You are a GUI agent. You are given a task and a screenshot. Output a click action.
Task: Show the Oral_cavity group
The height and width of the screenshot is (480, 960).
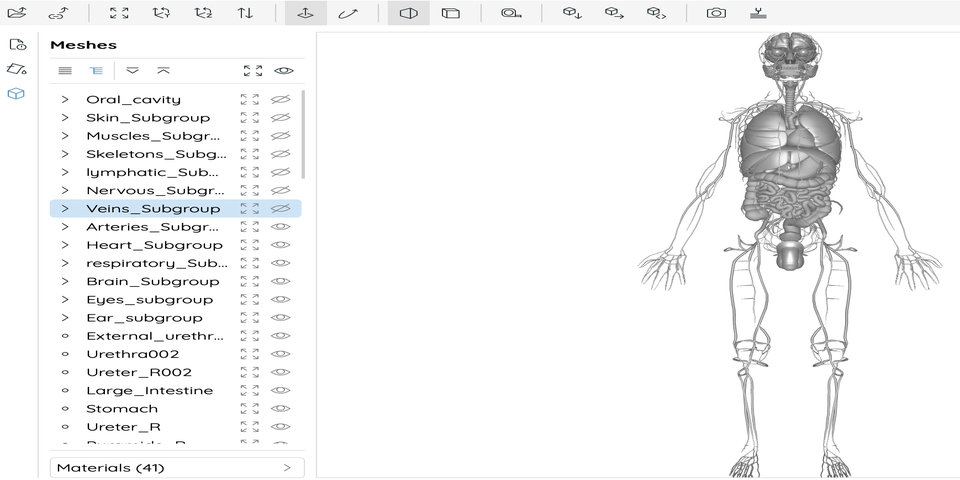tap(280, 99)
